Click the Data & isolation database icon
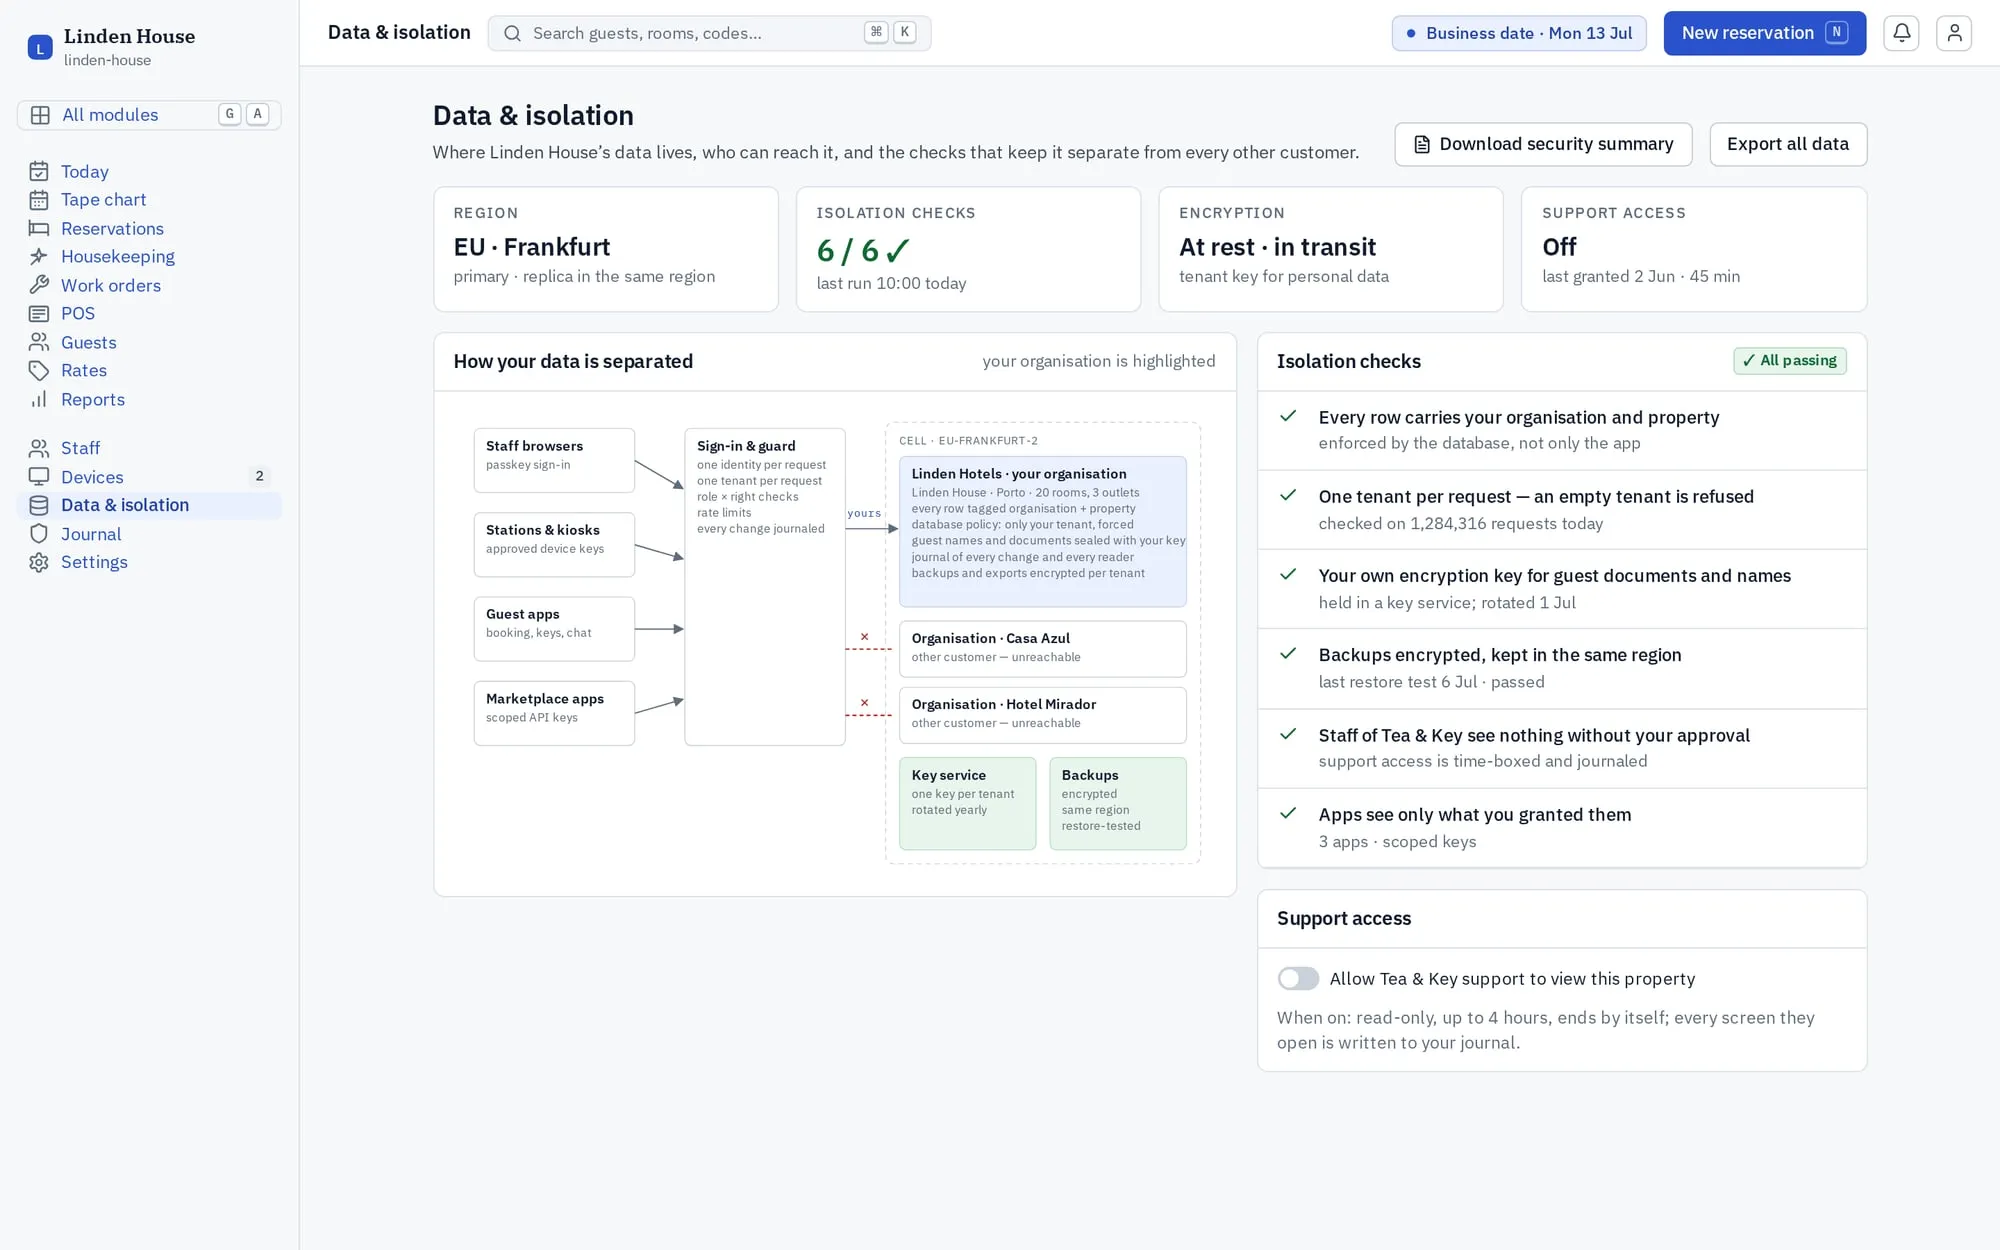The height and width of the screenshot is (1250, 2000). [39, 505]
